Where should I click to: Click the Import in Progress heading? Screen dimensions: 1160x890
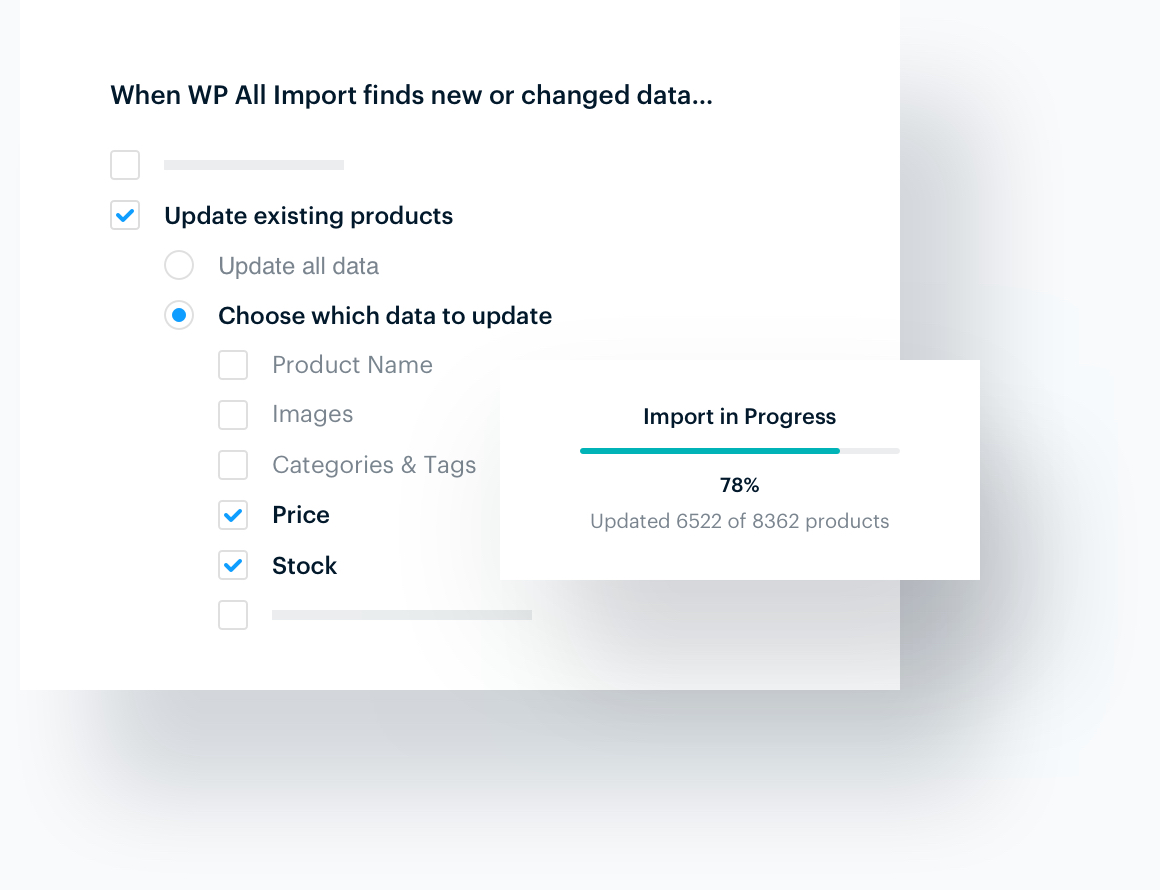point(739,417)
